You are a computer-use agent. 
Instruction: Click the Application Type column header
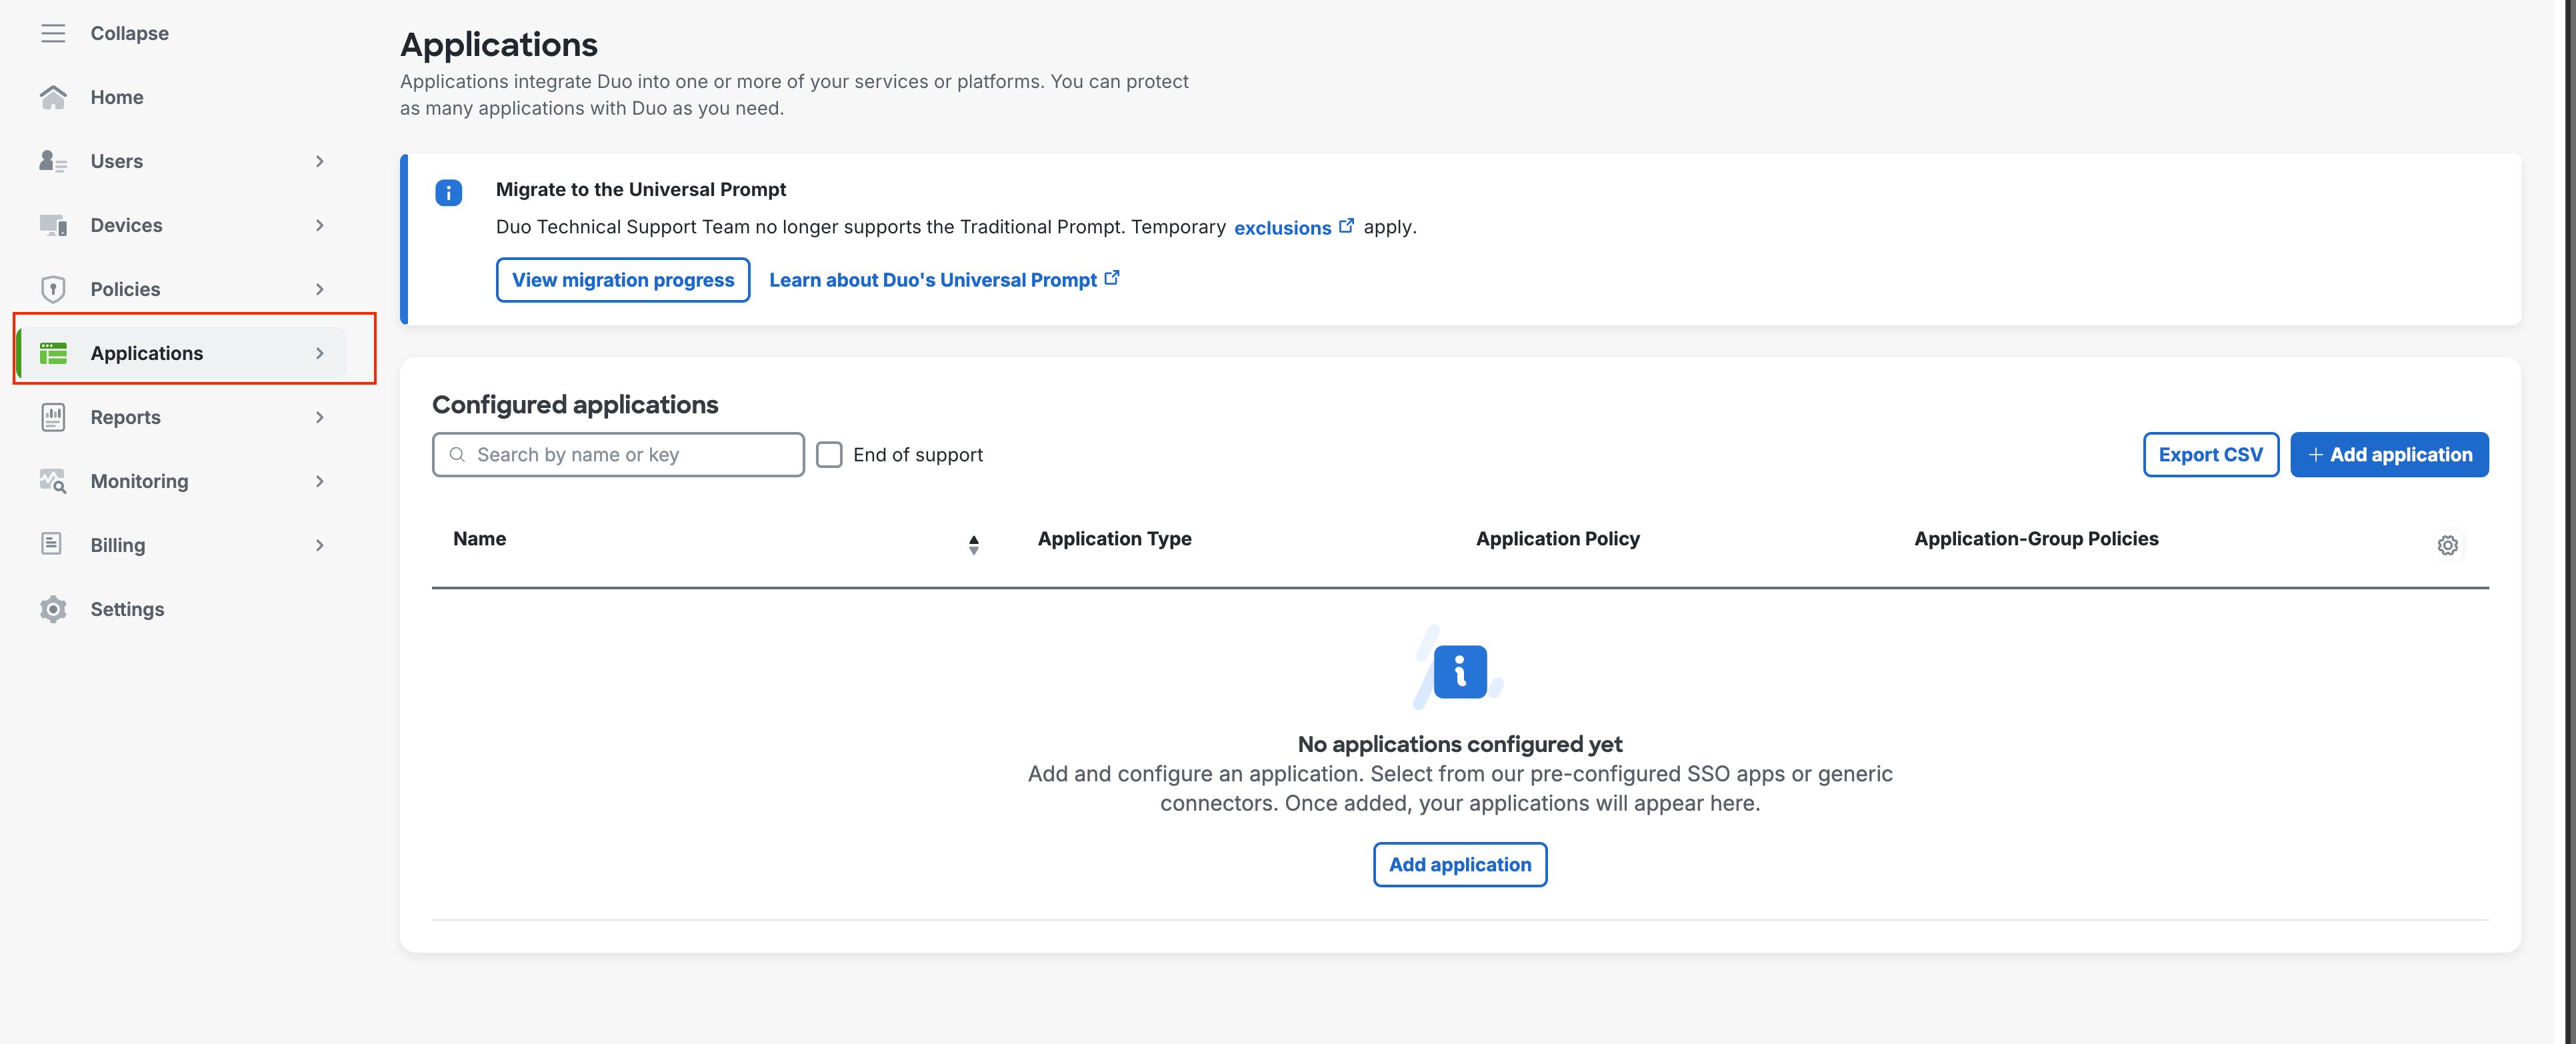(x=1114, y=538)
